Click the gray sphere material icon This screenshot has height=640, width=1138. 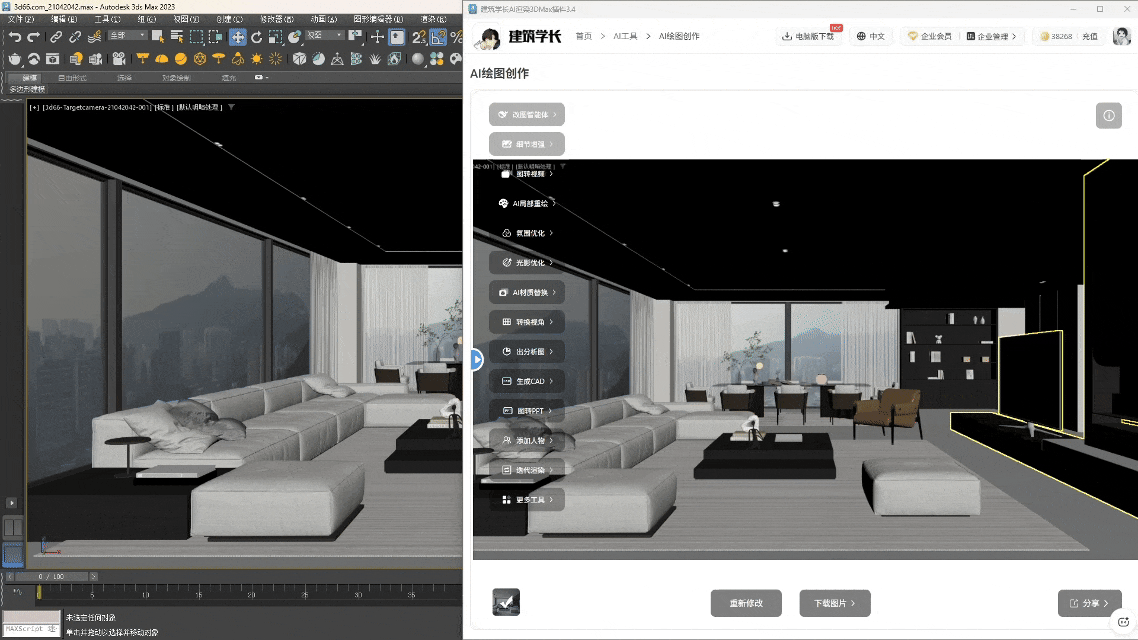point(418,59)
